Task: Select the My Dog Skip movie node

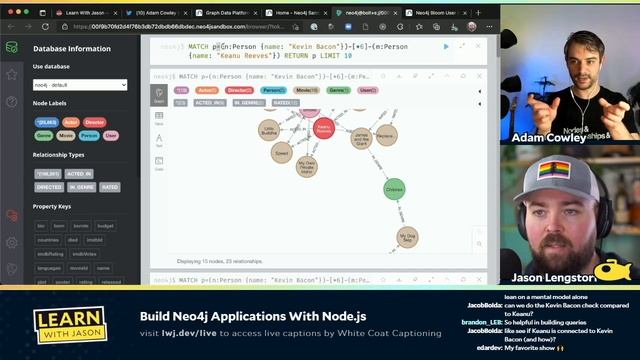Action: tap(407, 237)
